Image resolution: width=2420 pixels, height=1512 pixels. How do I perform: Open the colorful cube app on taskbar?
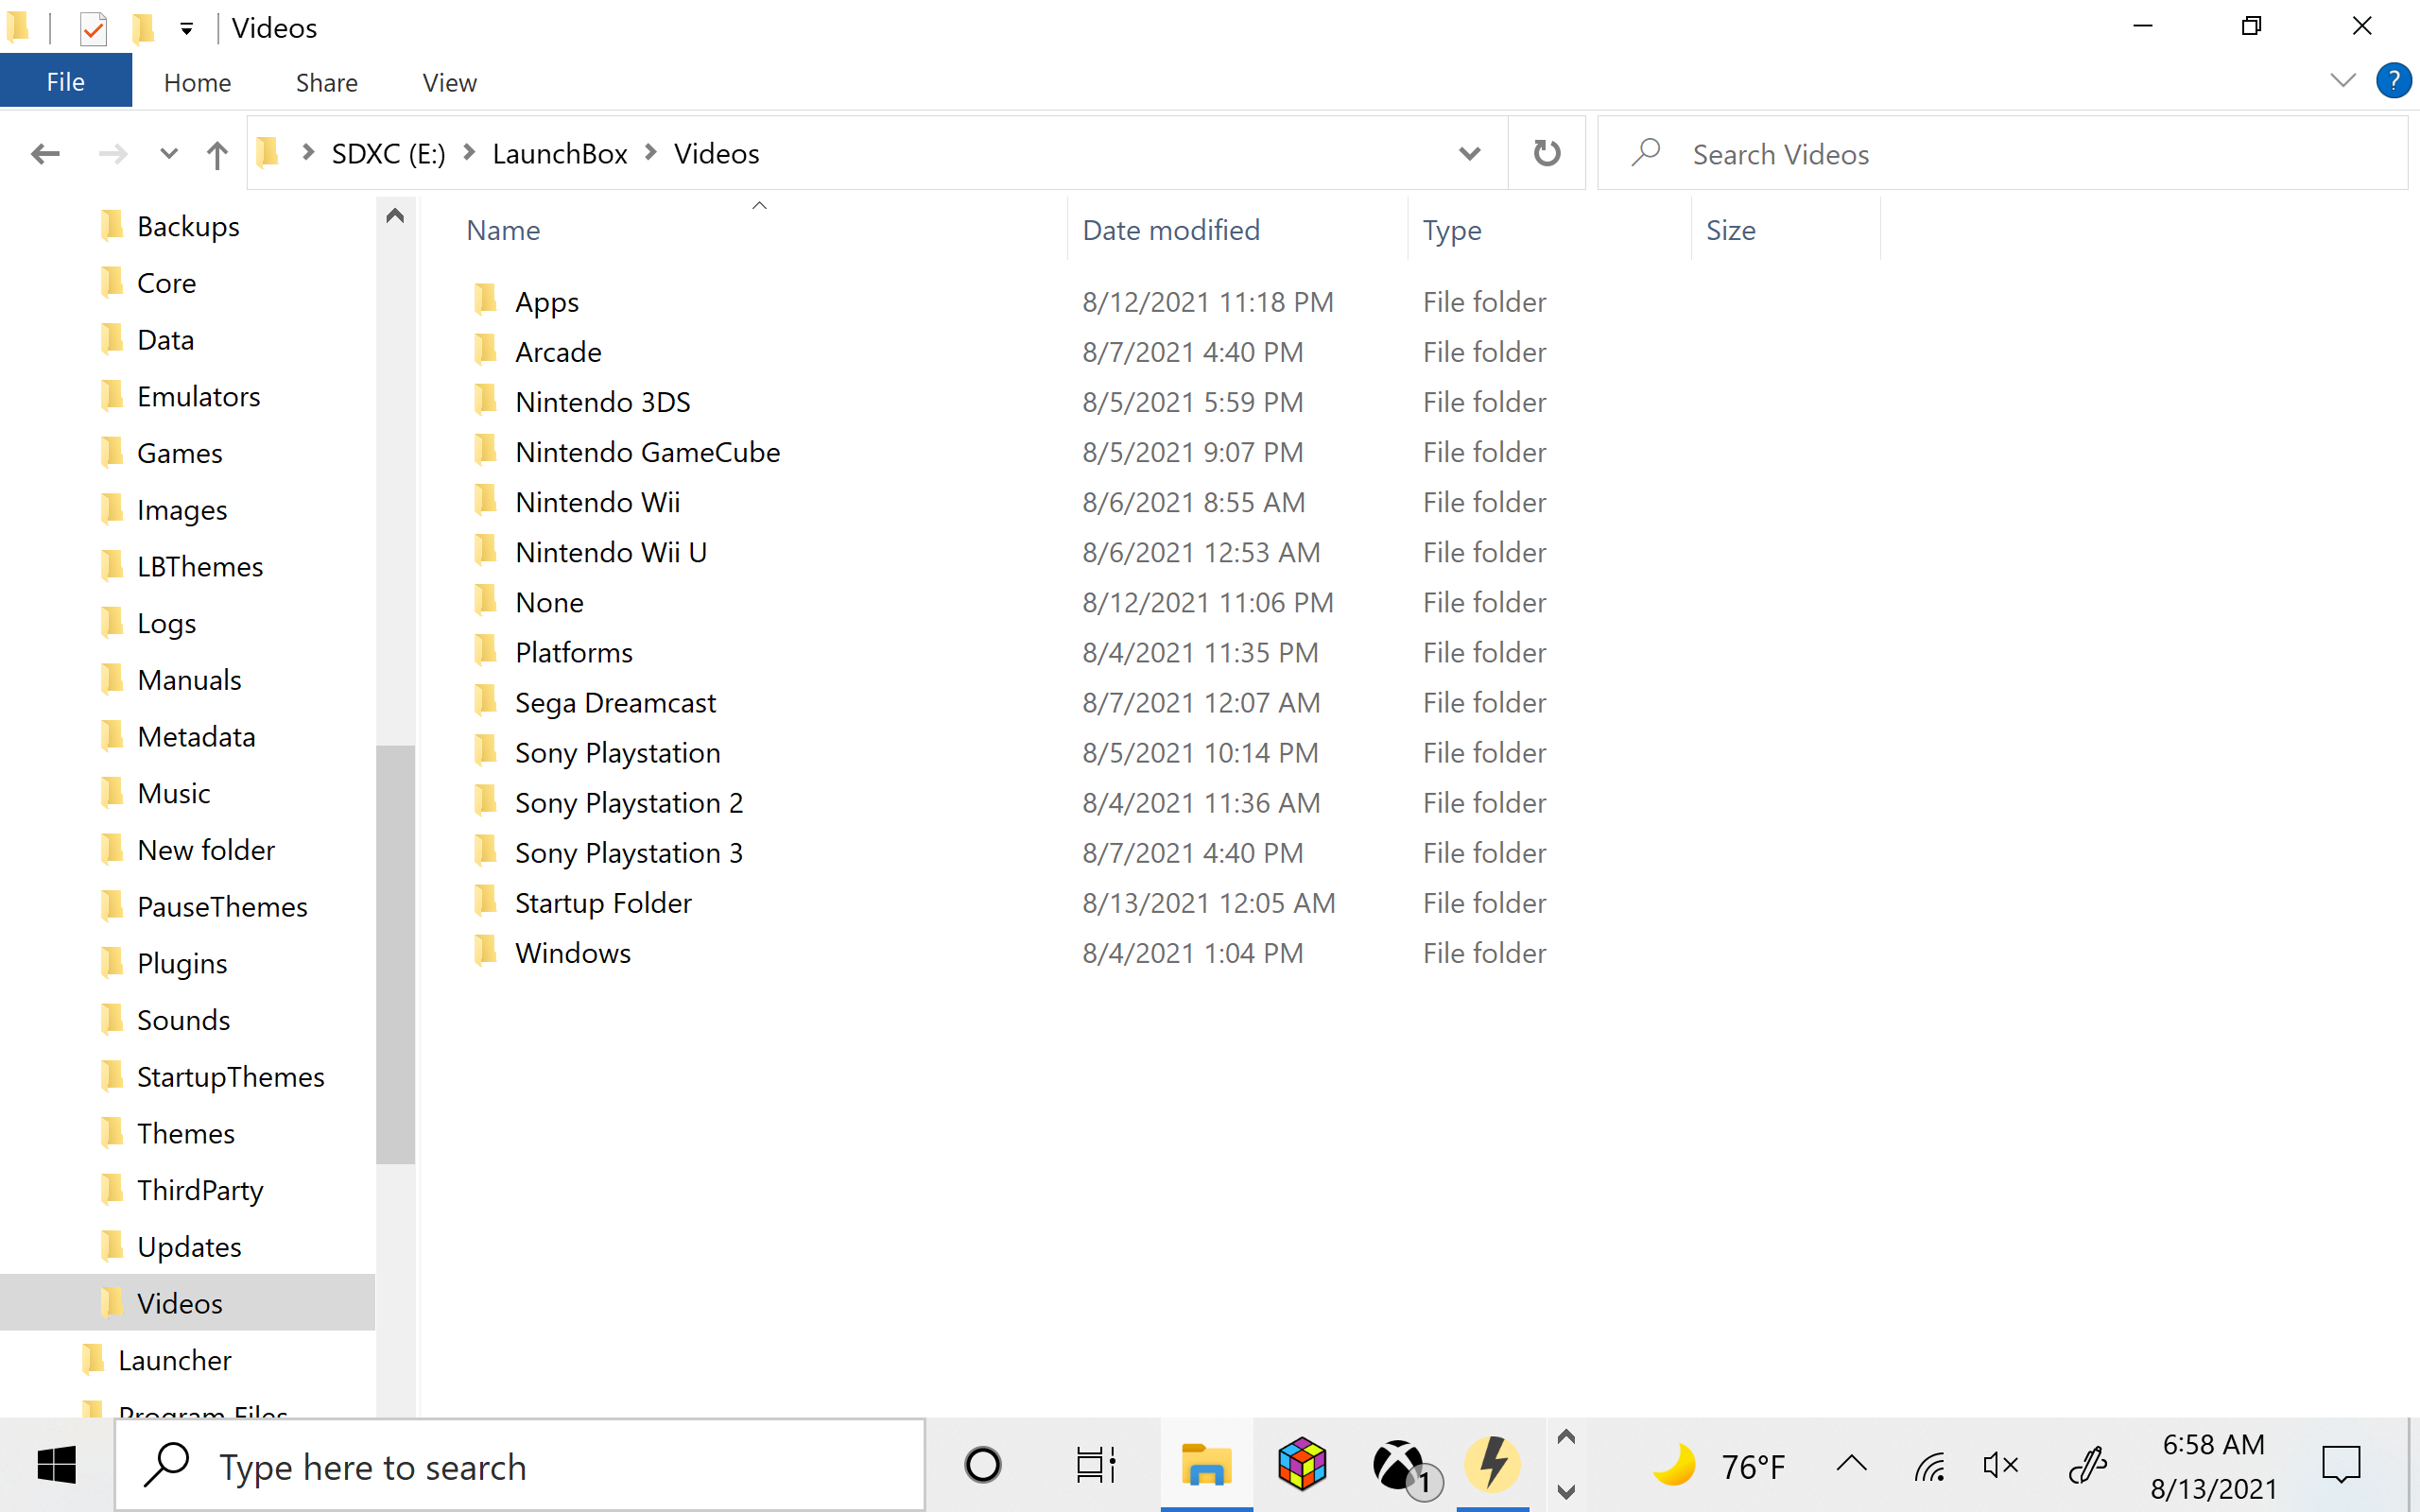click(x=1301, y=1465)
